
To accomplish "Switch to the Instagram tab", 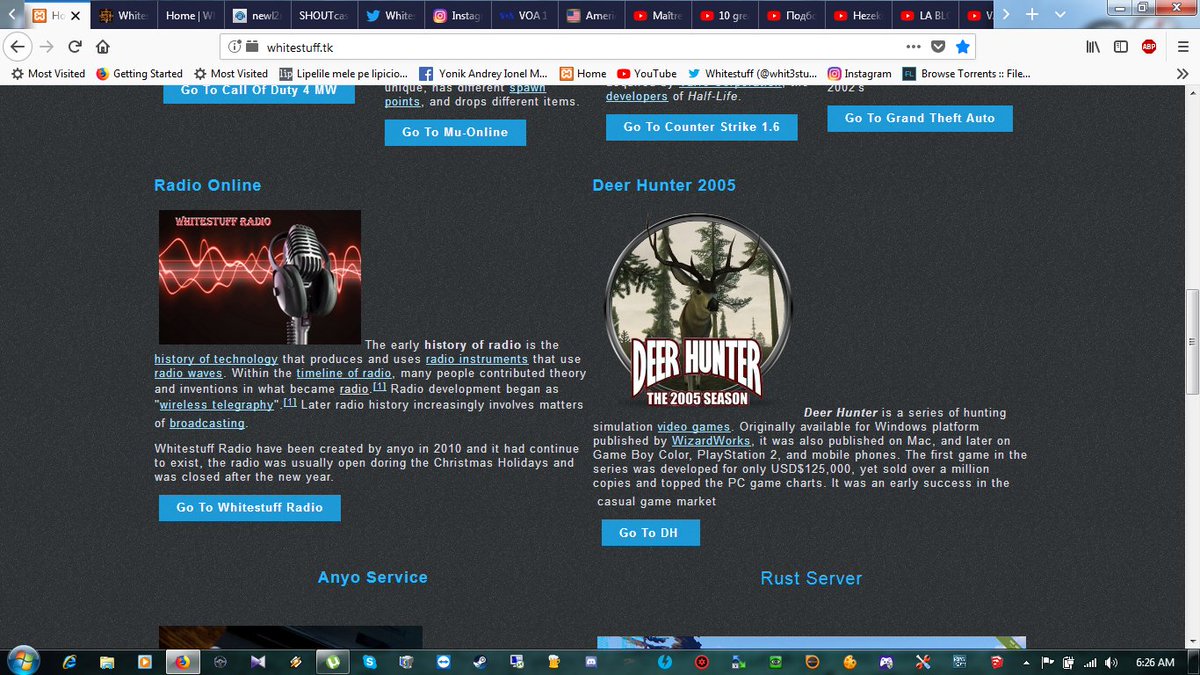I will [x=458, y=16].
